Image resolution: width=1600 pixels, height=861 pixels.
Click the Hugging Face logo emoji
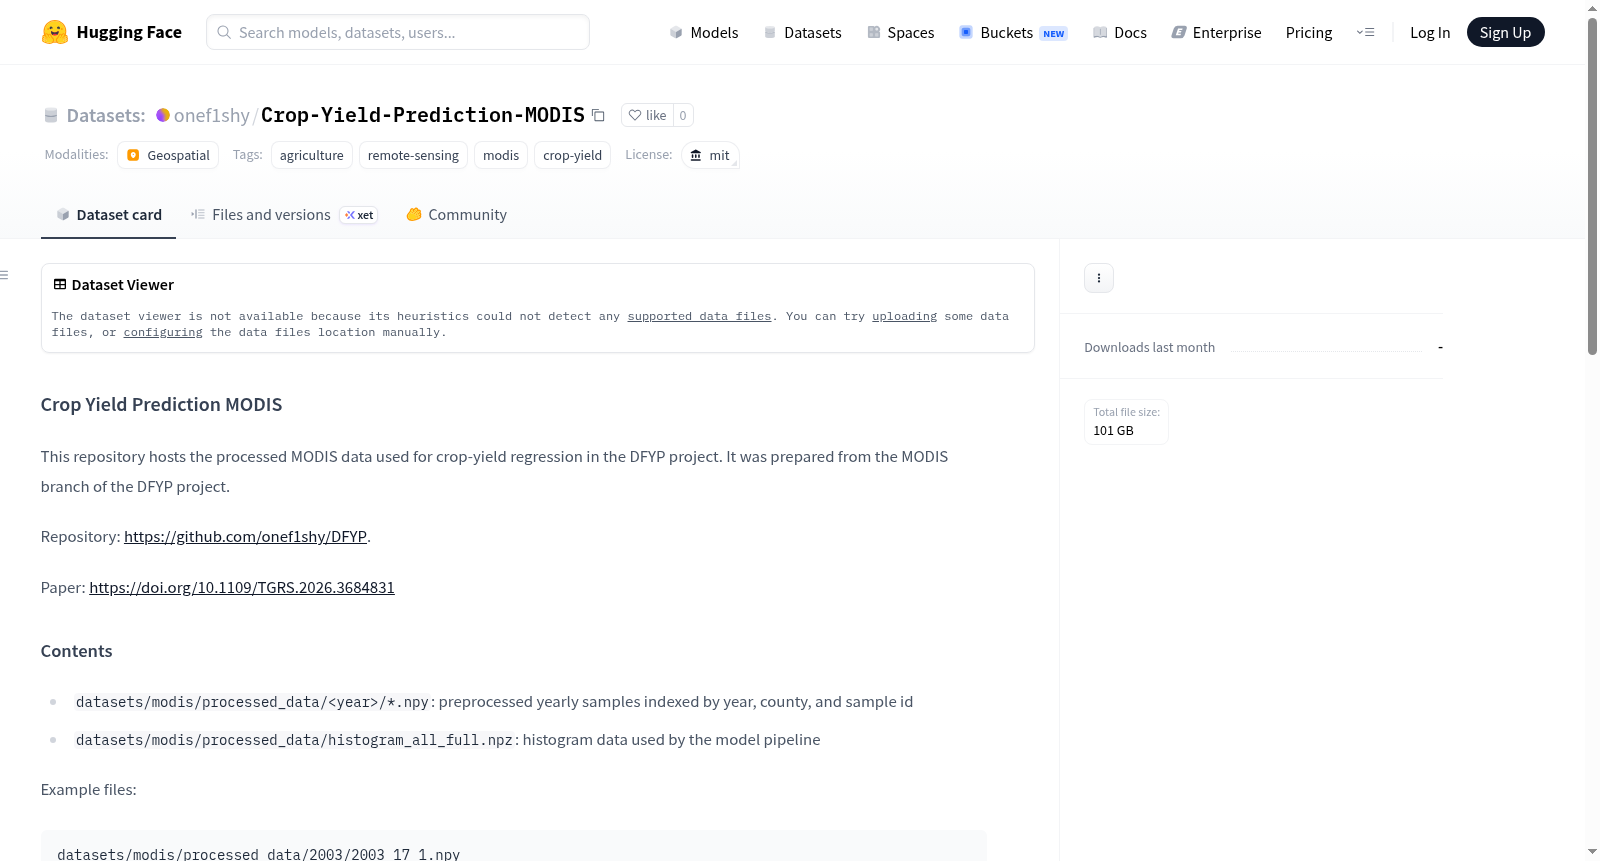[x=55, y=32]
